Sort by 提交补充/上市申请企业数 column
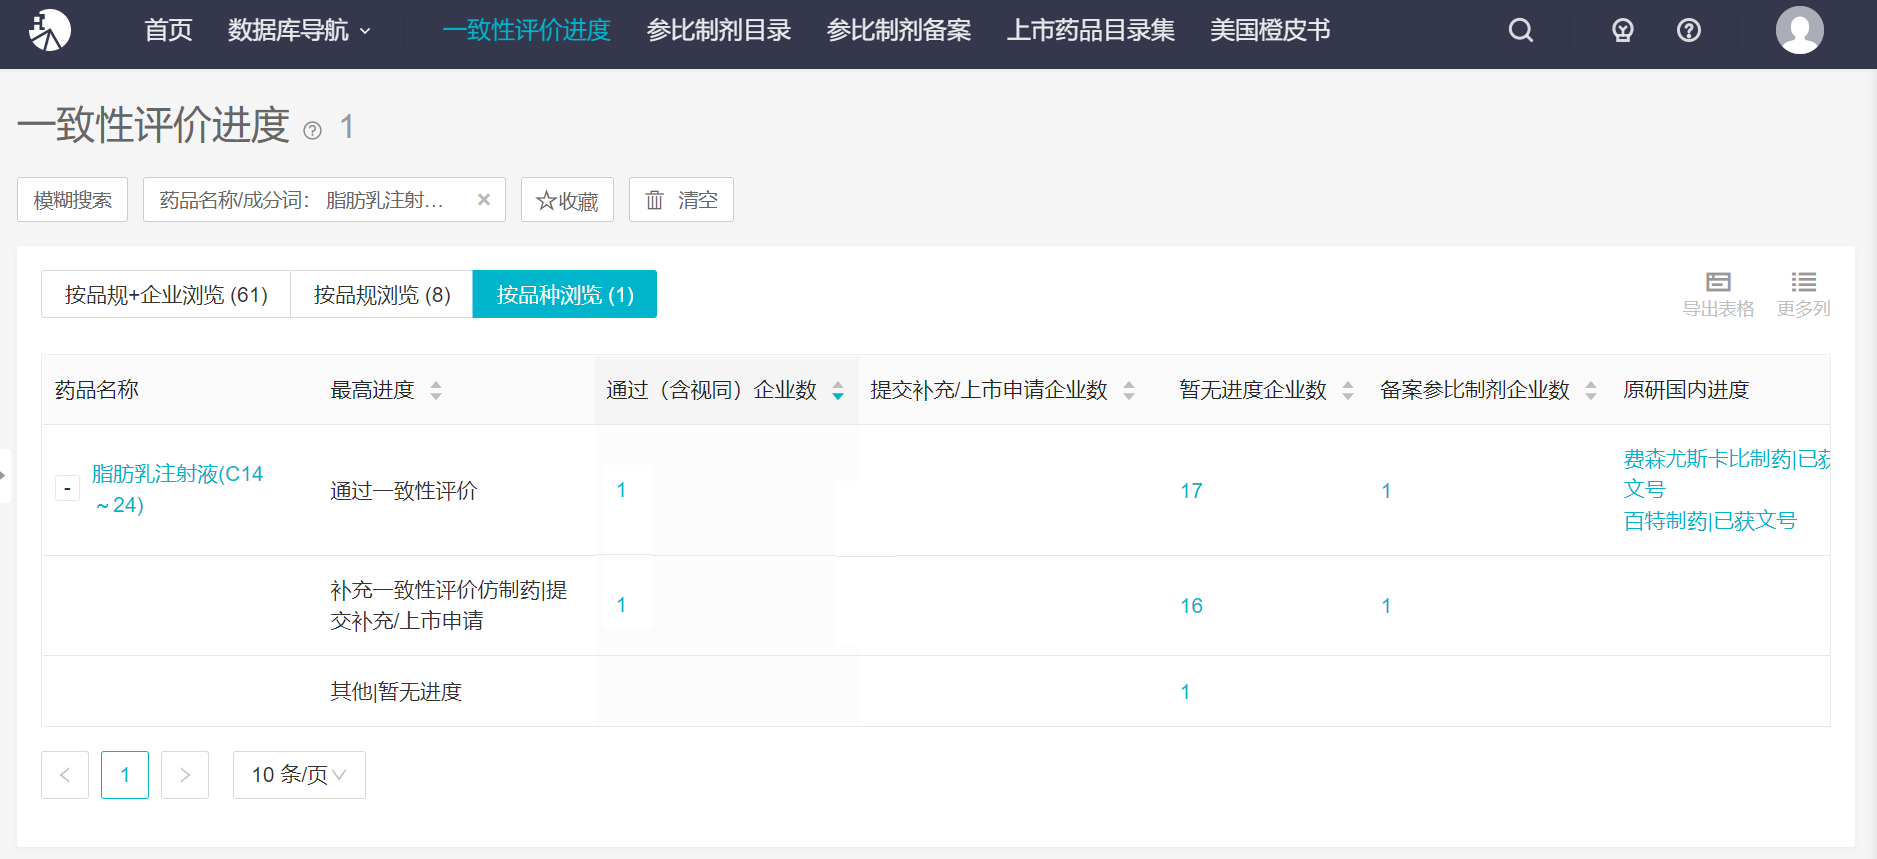Viewport: 1877px width, 859px height. (x=1129, y=390)
